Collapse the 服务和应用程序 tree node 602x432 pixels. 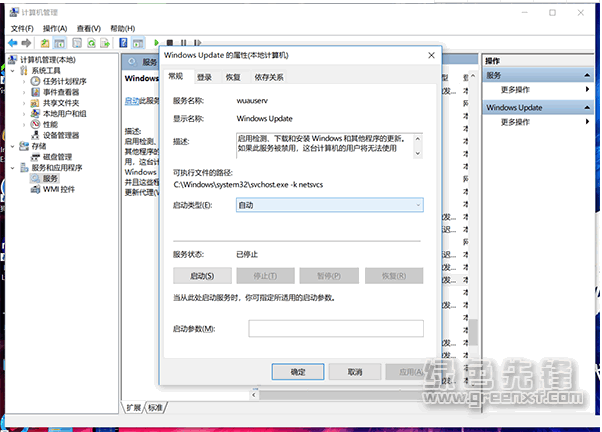pos(13,168)
